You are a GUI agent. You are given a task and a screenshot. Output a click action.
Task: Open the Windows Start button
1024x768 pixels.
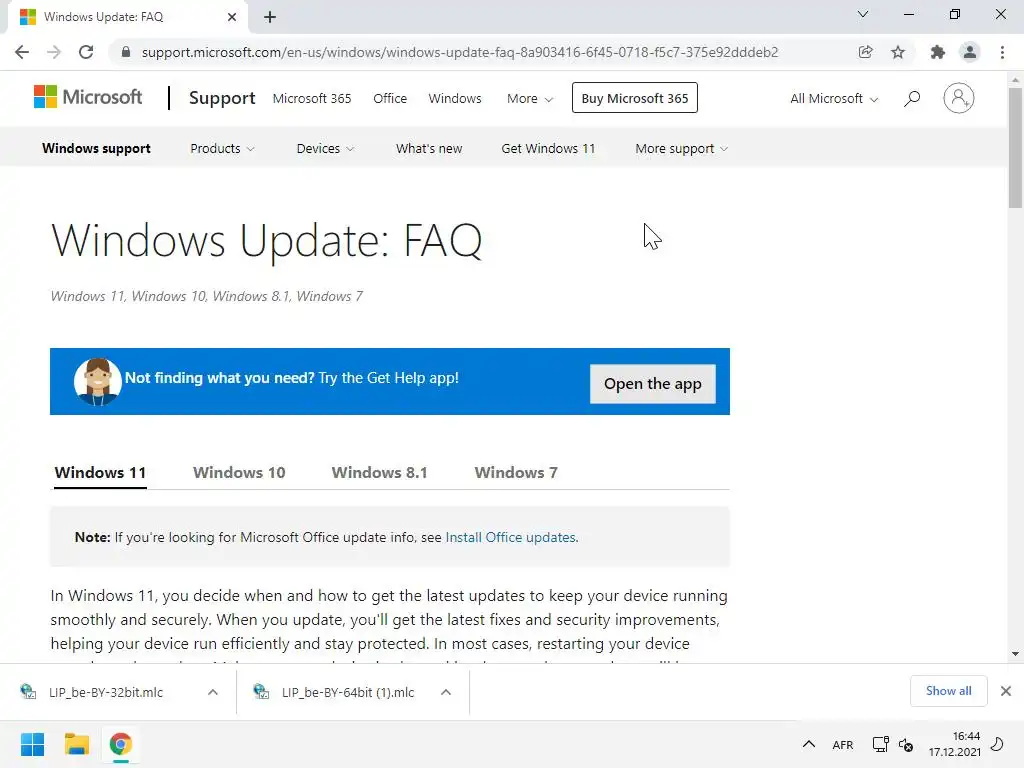pos(32,744)
